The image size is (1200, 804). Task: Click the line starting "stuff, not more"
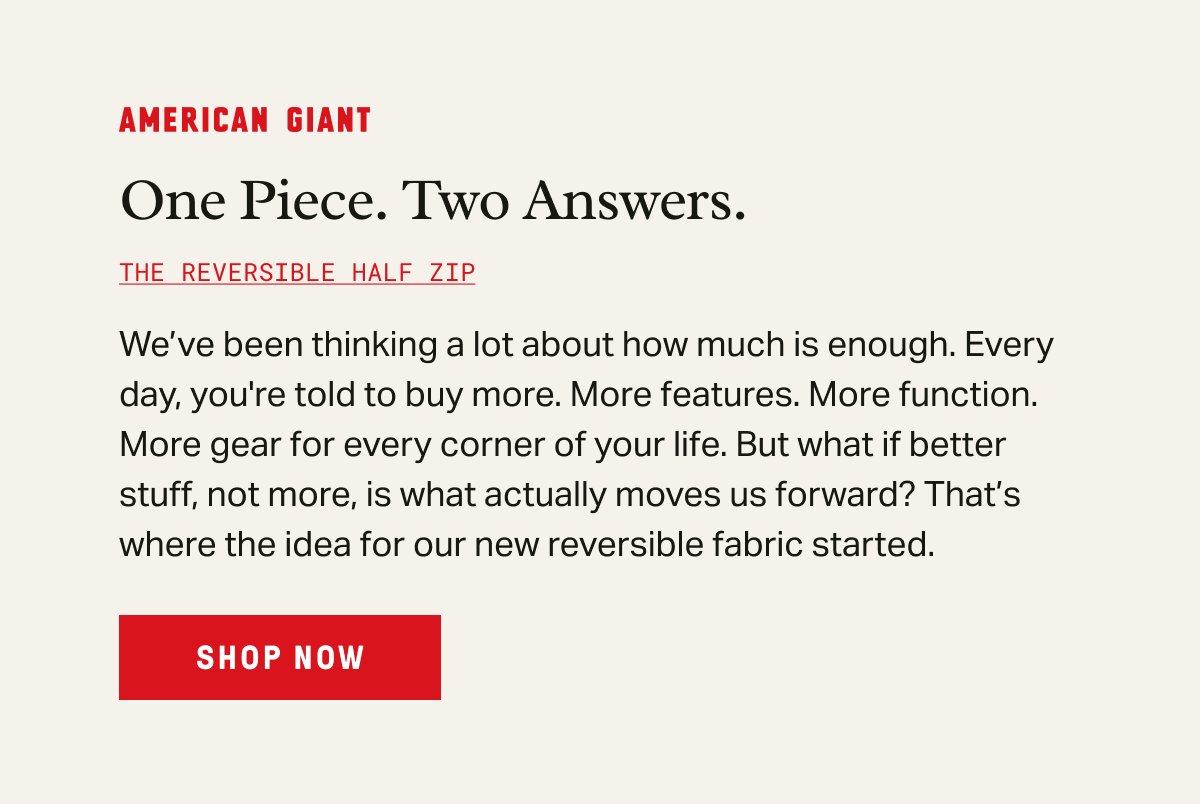pyautogui.click(x=569, y=495)
